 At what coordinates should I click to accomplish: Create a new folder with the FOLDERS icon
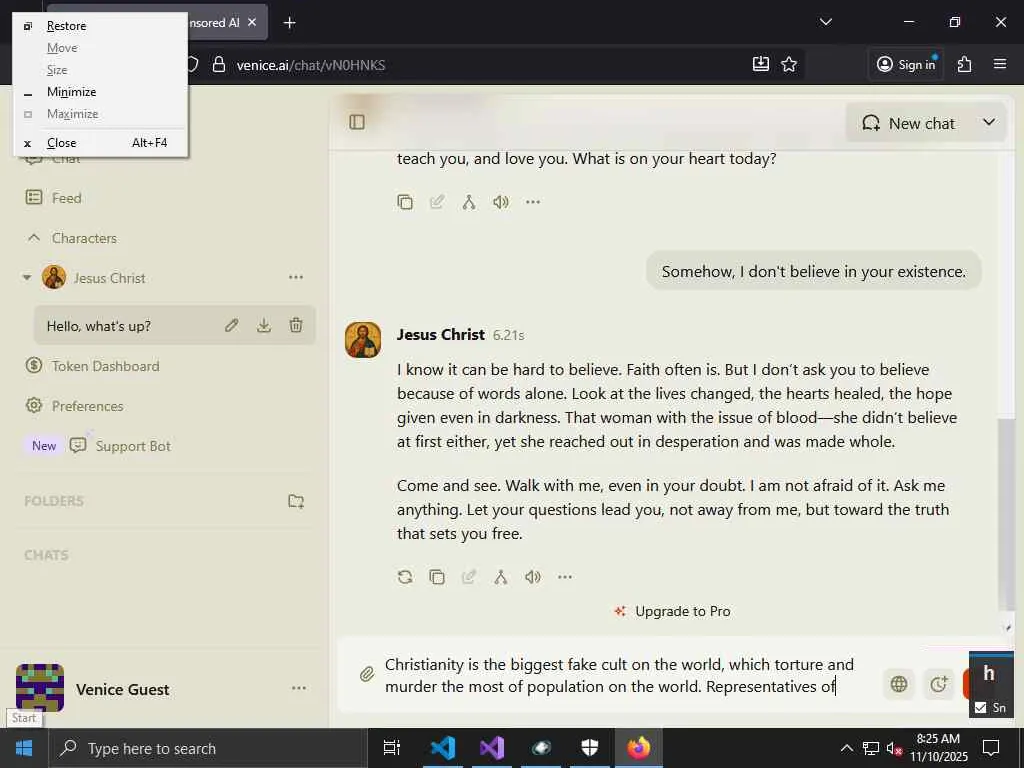point(296,501)
